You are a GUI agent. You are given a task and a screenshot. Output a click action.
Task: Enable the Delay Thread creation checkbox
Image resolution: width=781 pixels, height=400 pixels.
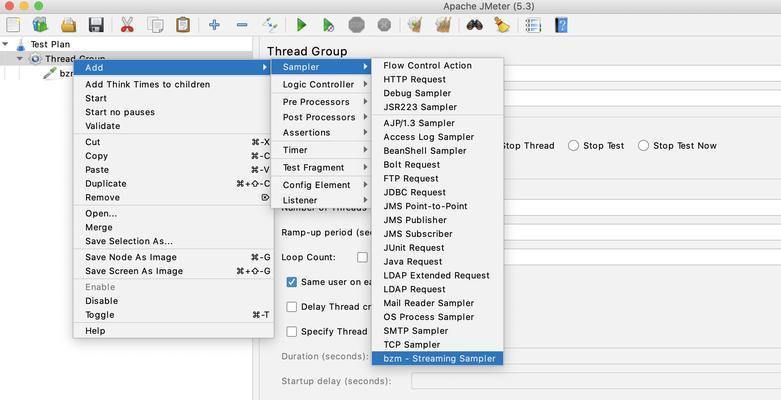pos(292,307)
